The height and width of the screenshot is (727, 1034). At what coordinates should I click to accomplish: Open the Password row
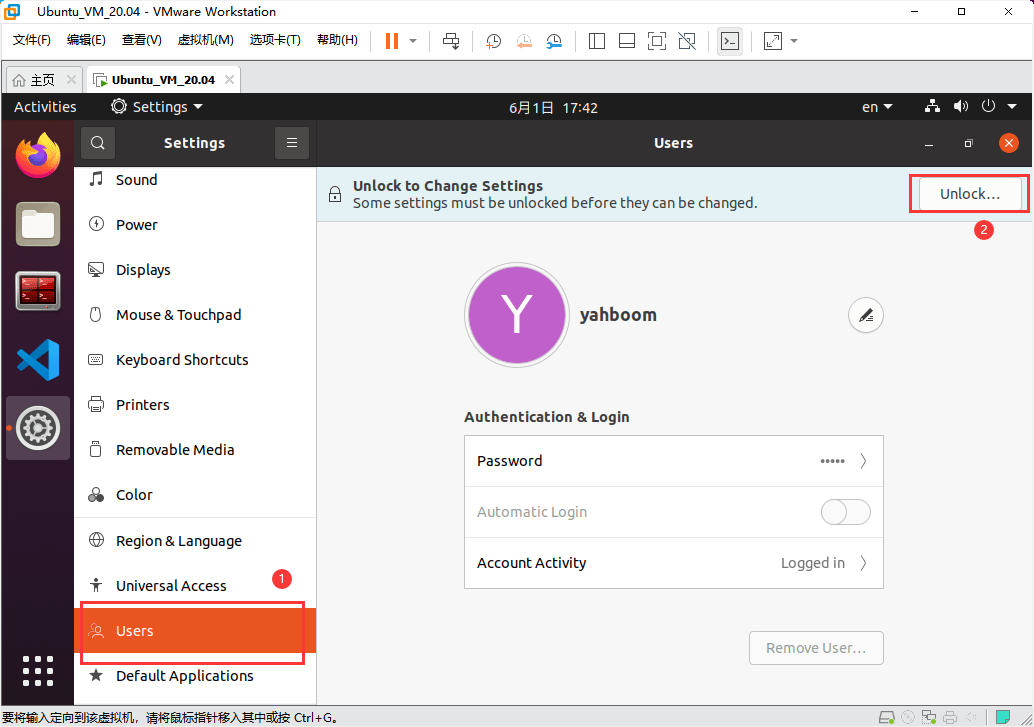click(x=674, y=461)
